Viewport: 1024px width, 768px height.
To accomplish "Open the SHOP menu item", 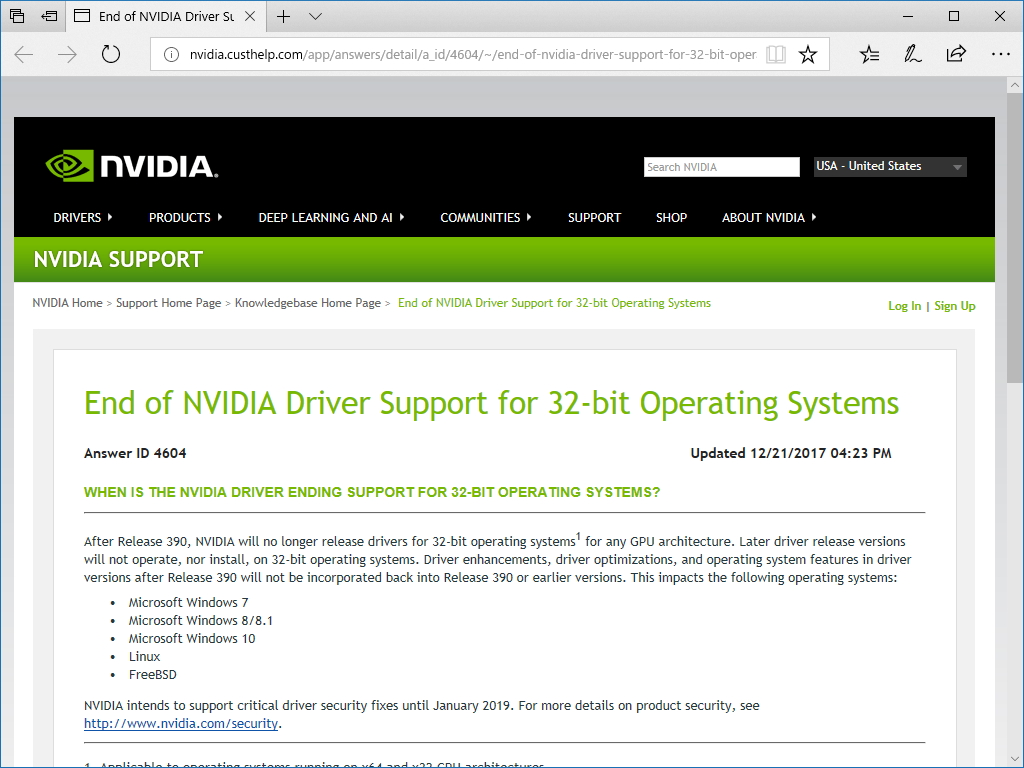I will [x=671, y=217].
